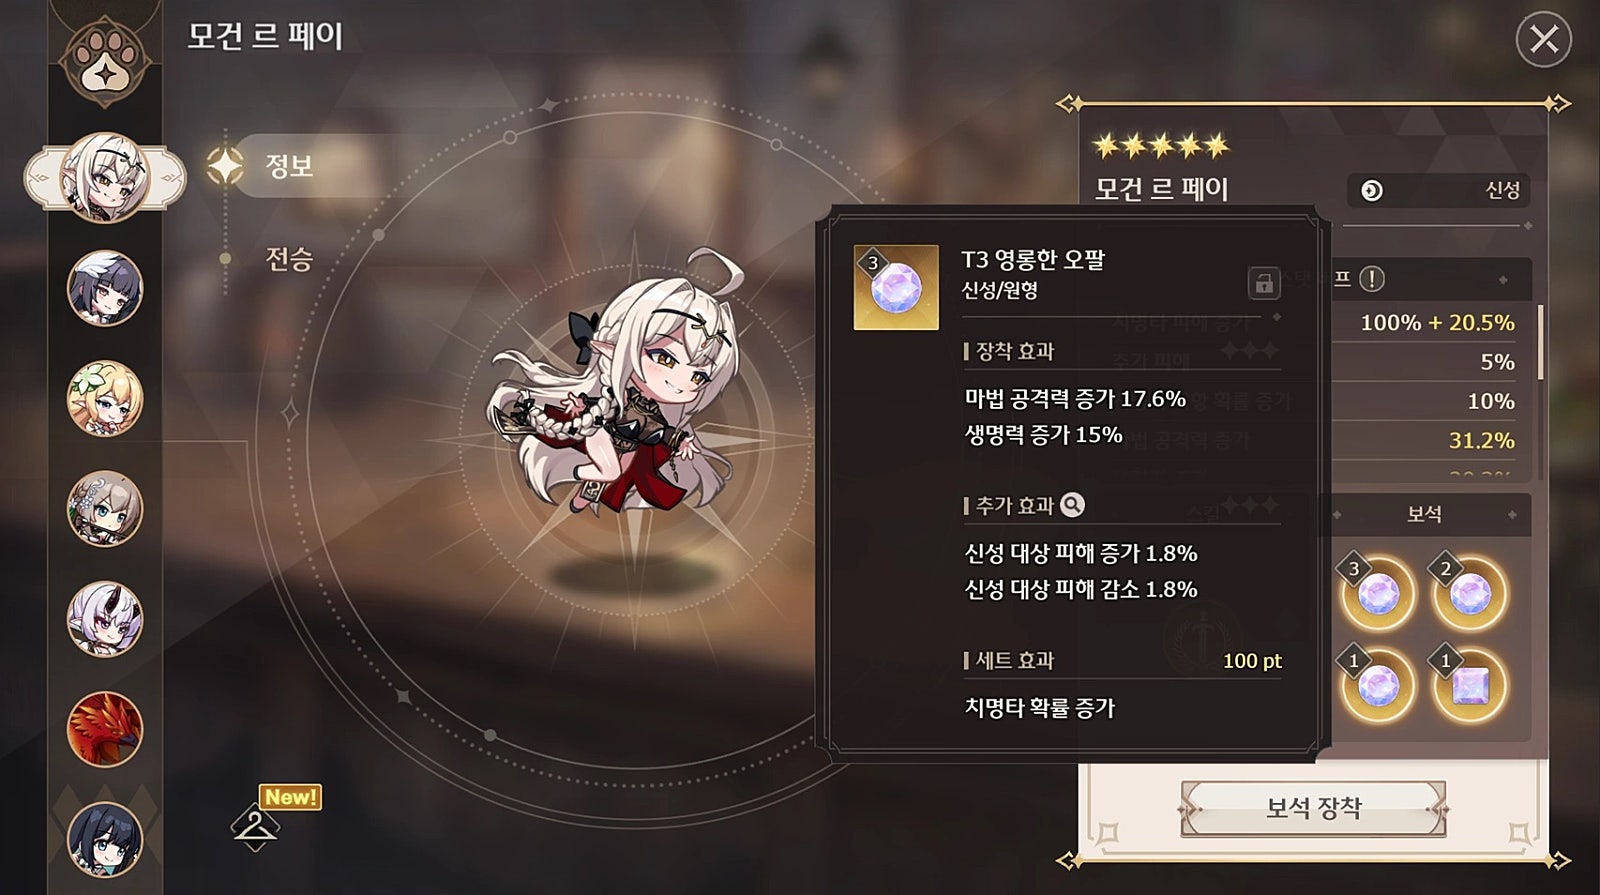Select the red phoenix pet portrait
Image resolution: width=1600 pixels, height=895 pixels.
point(105,729)
